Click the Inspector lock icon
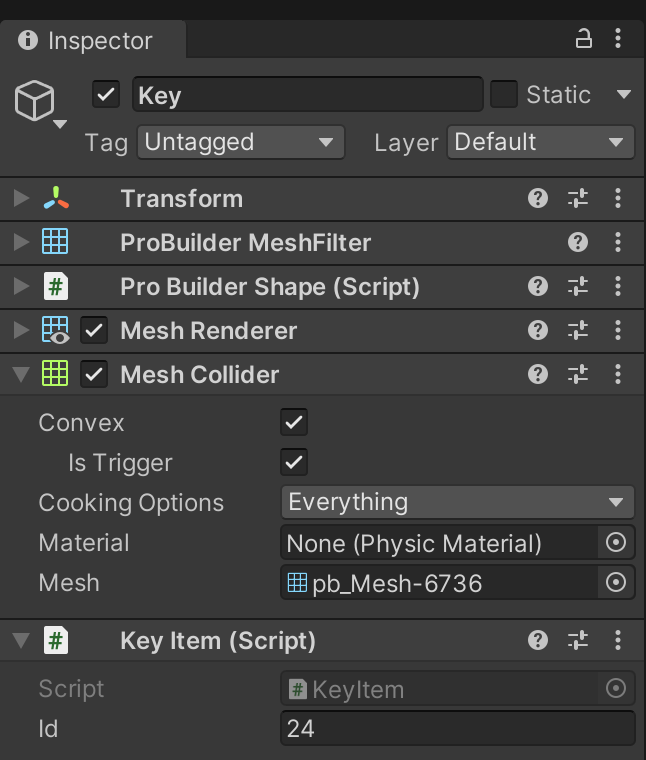This screenshot has width=646, height=760. (x=583, y=39)
